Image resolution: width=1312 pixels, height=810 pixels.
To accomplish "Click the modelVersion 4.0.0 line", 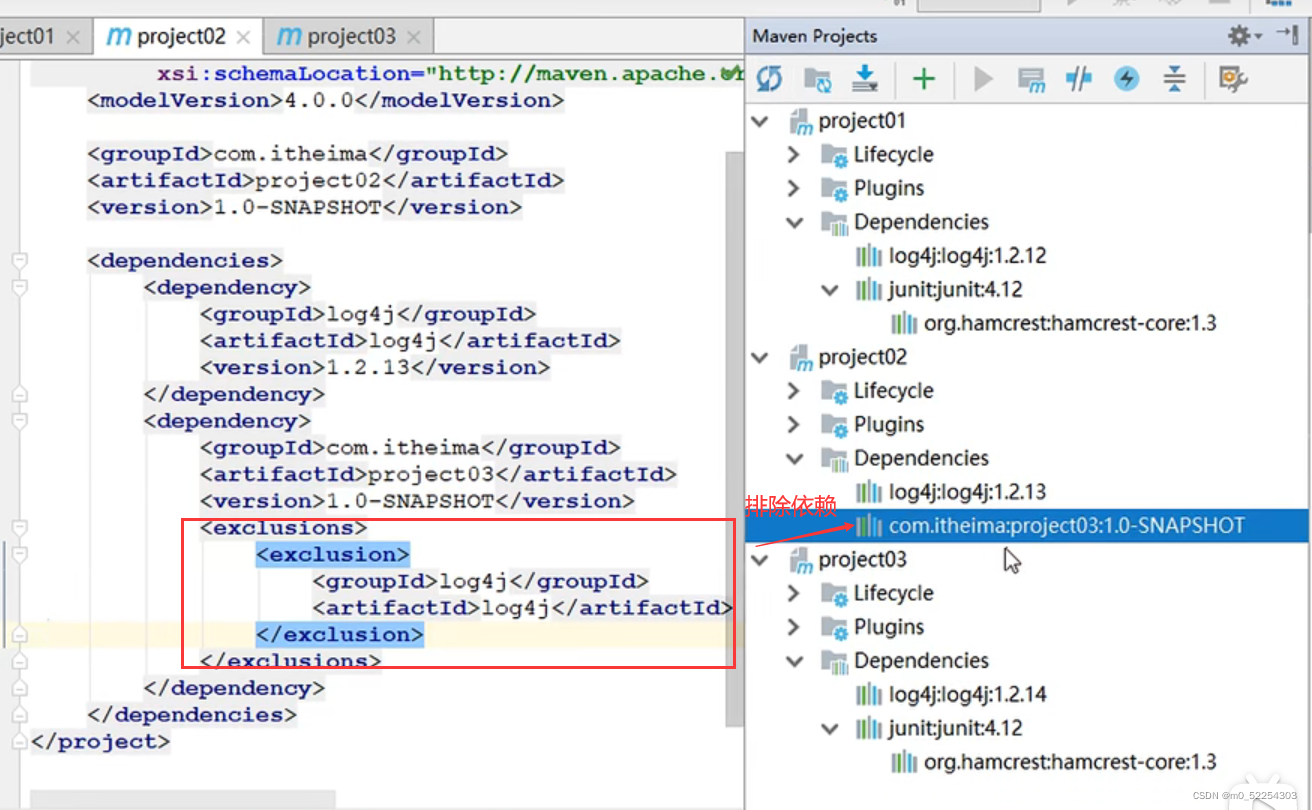I will 326,101.
